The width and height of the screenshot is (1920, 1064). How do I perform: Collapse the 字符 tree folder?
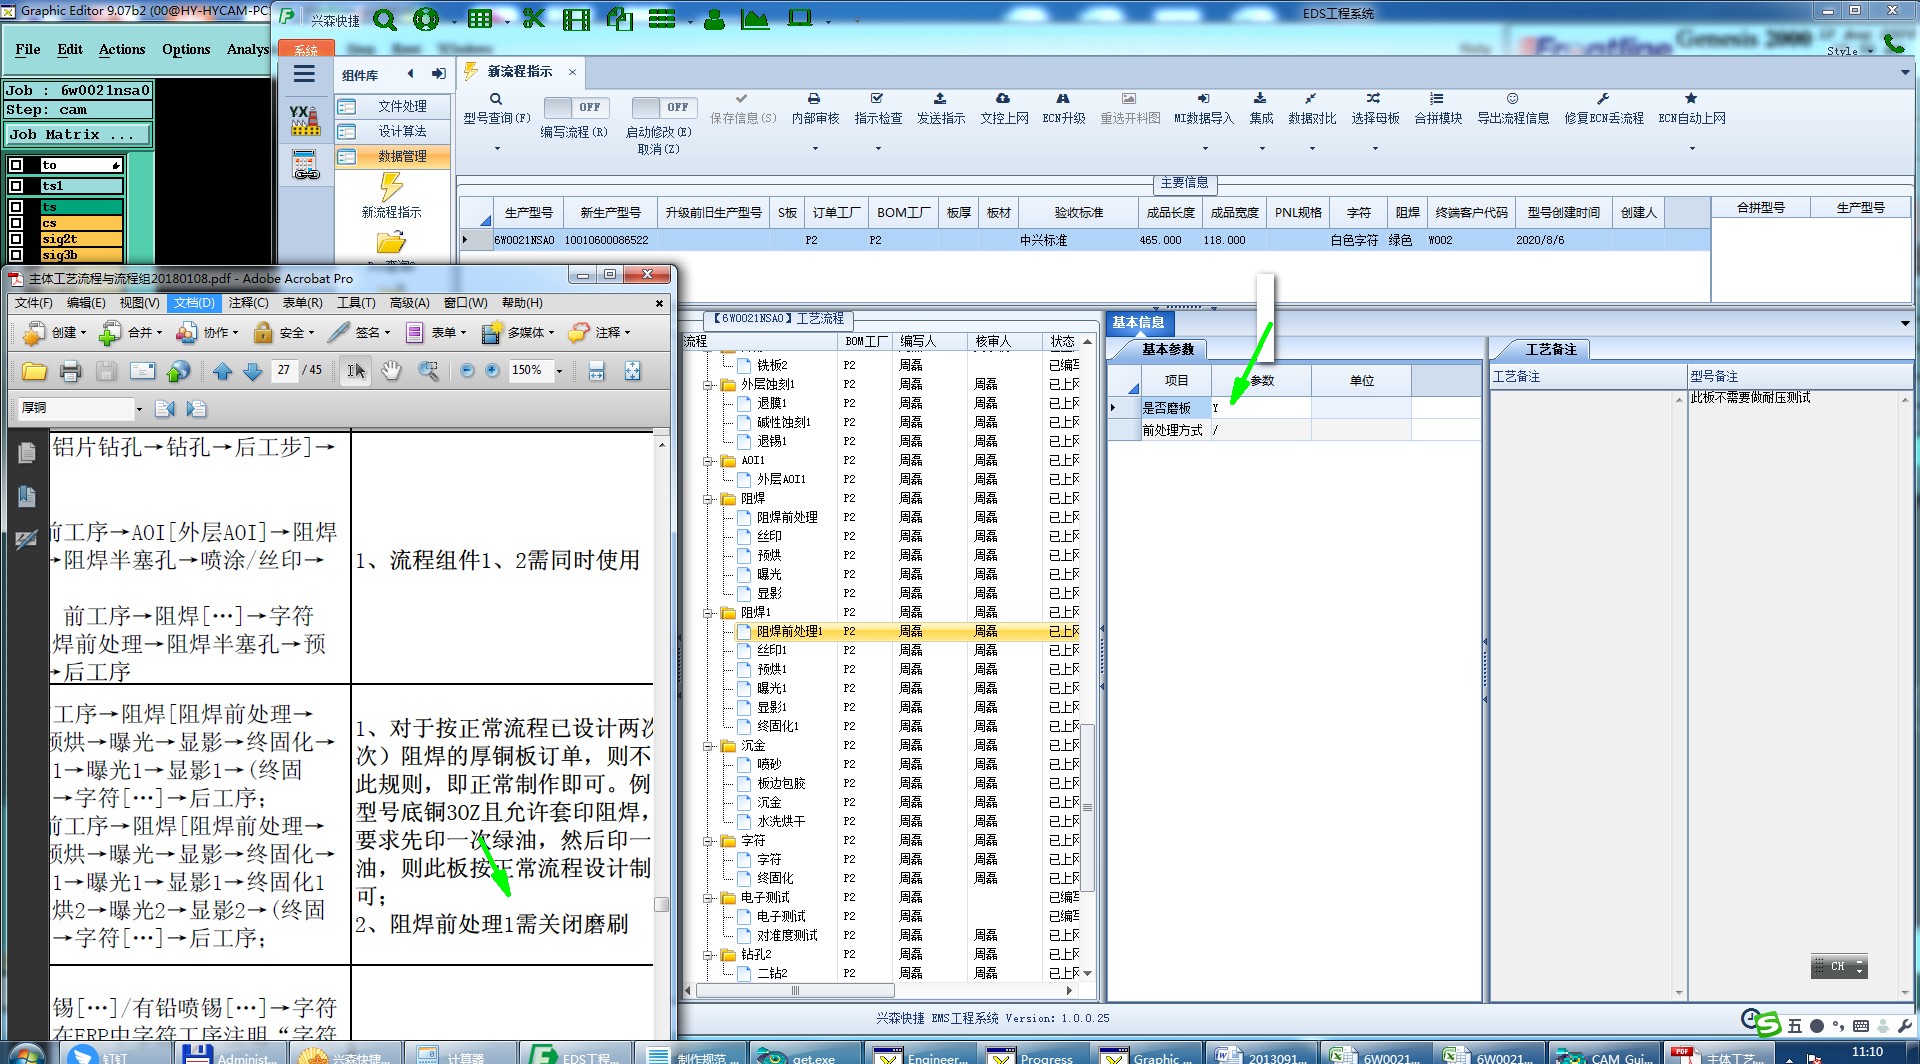click(x=708, y=840)
